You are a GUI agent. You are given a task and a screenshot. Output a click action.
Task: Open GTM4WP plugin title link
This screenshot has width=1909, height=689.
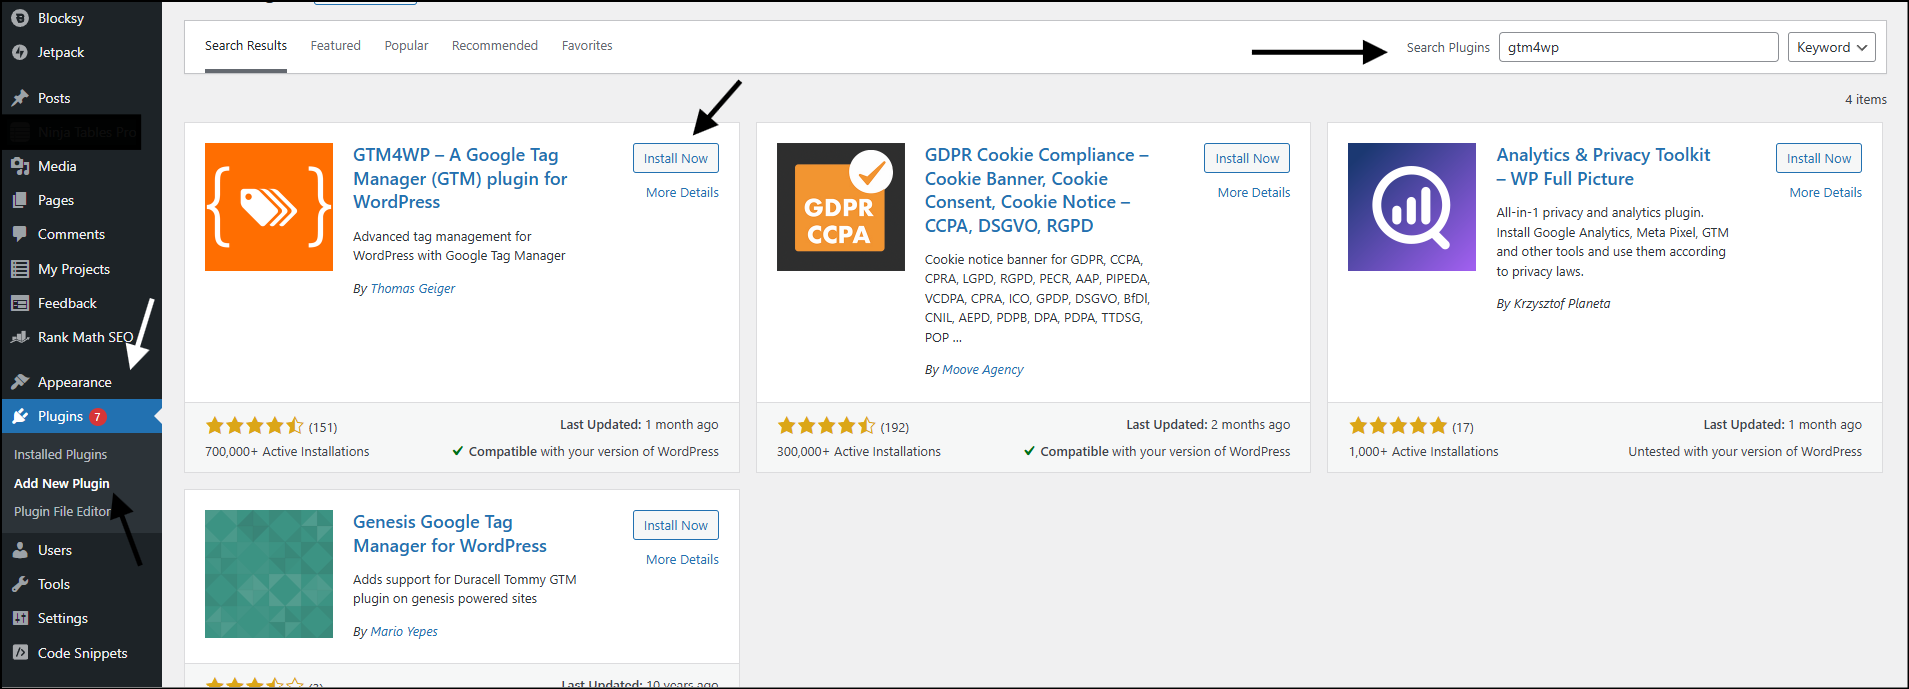[x=460, y=178]
